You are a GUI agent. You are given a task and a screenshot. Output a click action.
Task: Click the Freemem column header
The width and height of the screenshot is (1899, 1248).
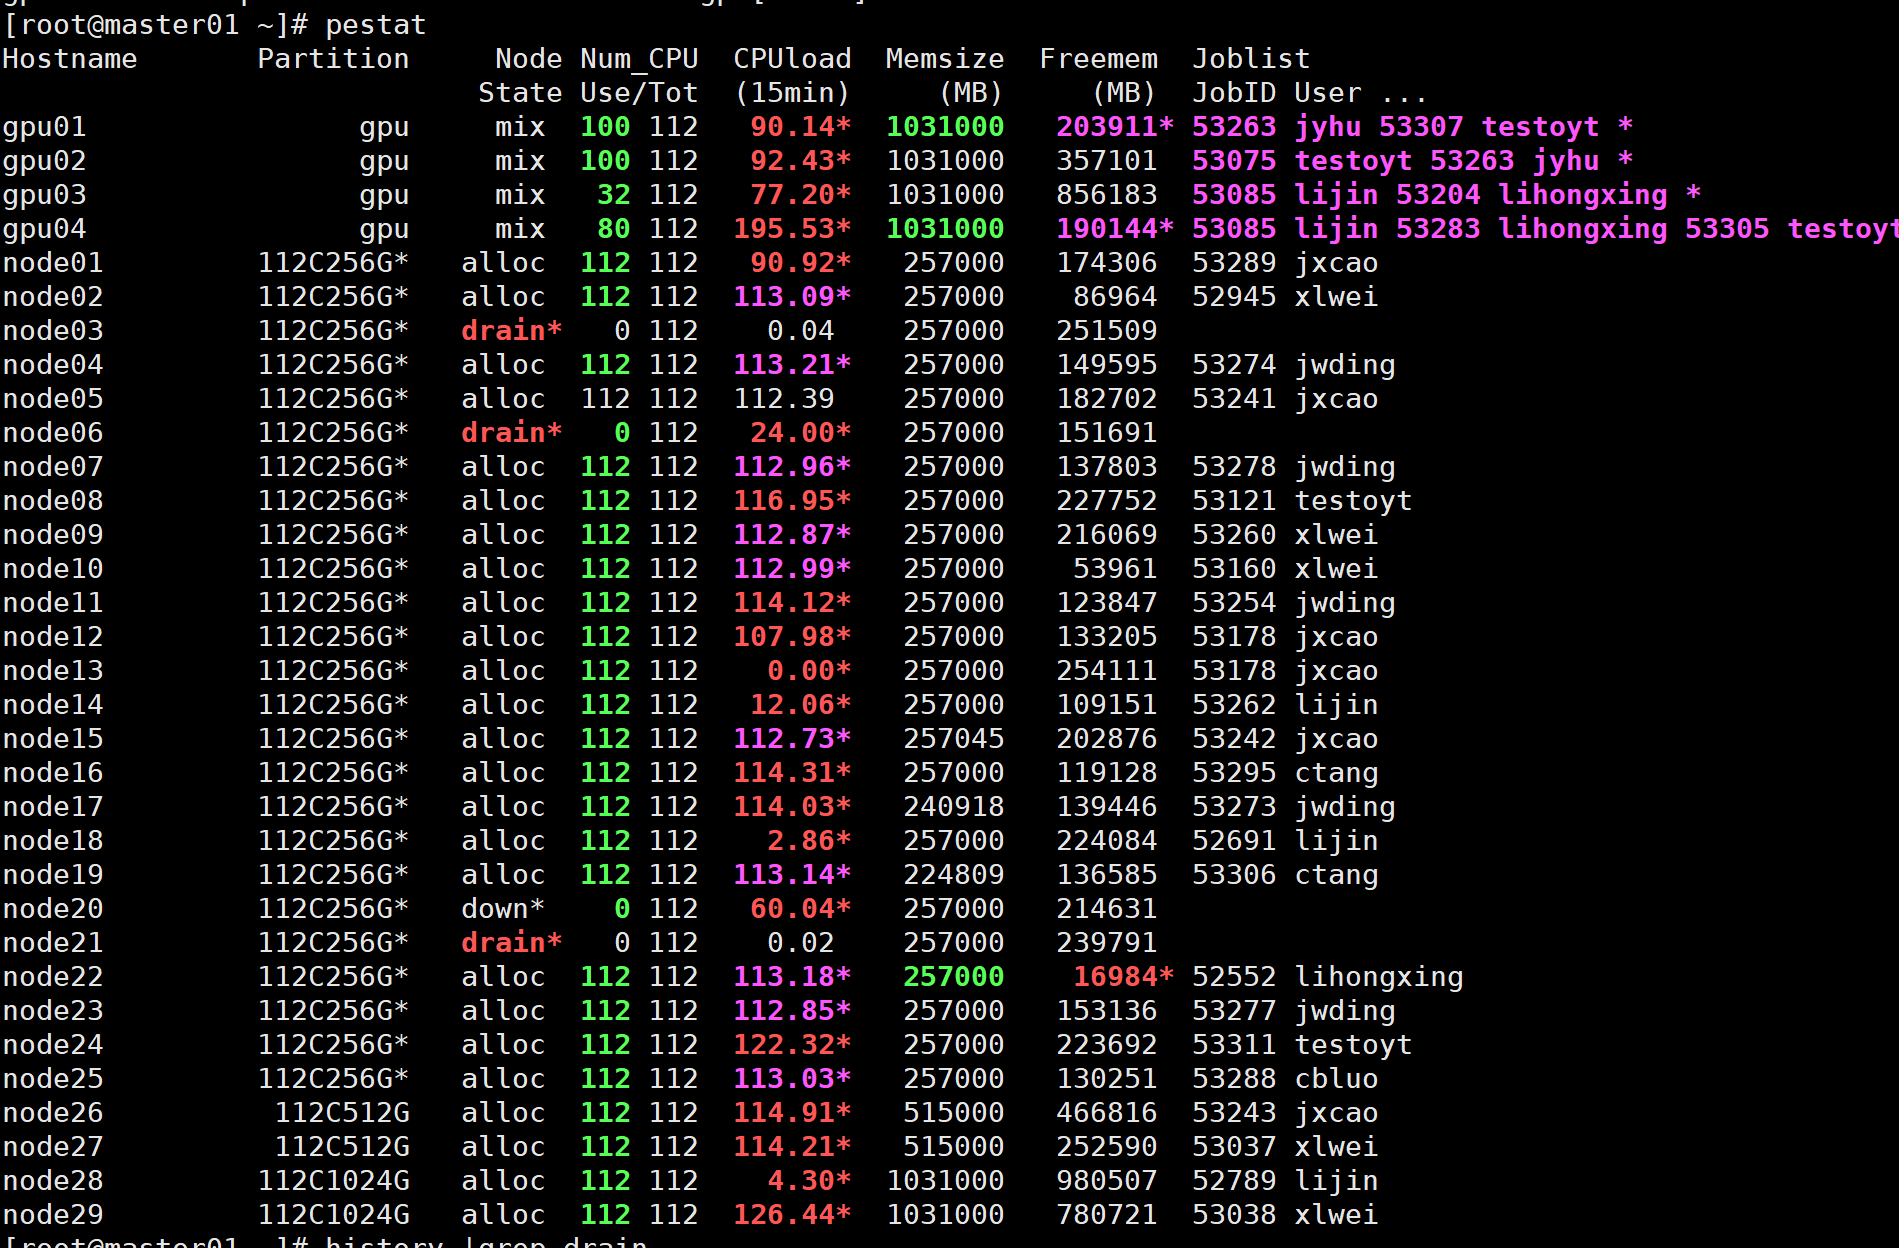pos(1098,59)
